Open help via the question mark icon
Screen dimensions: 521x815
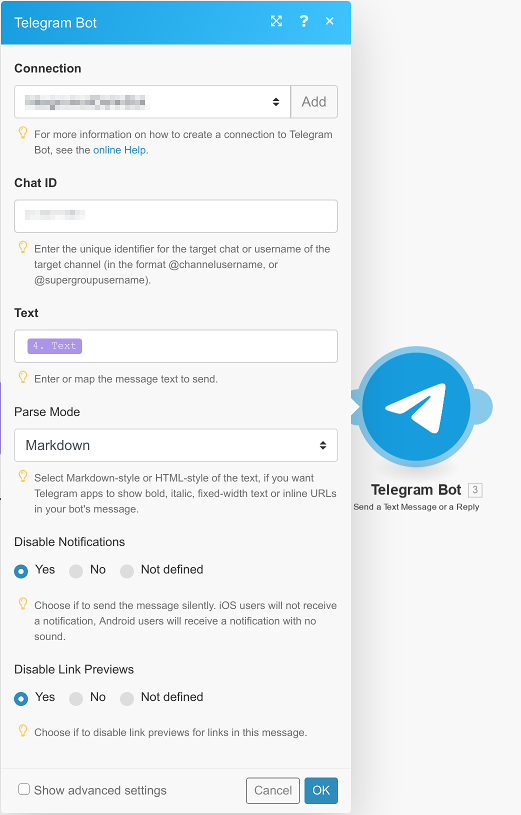point(304,21)
